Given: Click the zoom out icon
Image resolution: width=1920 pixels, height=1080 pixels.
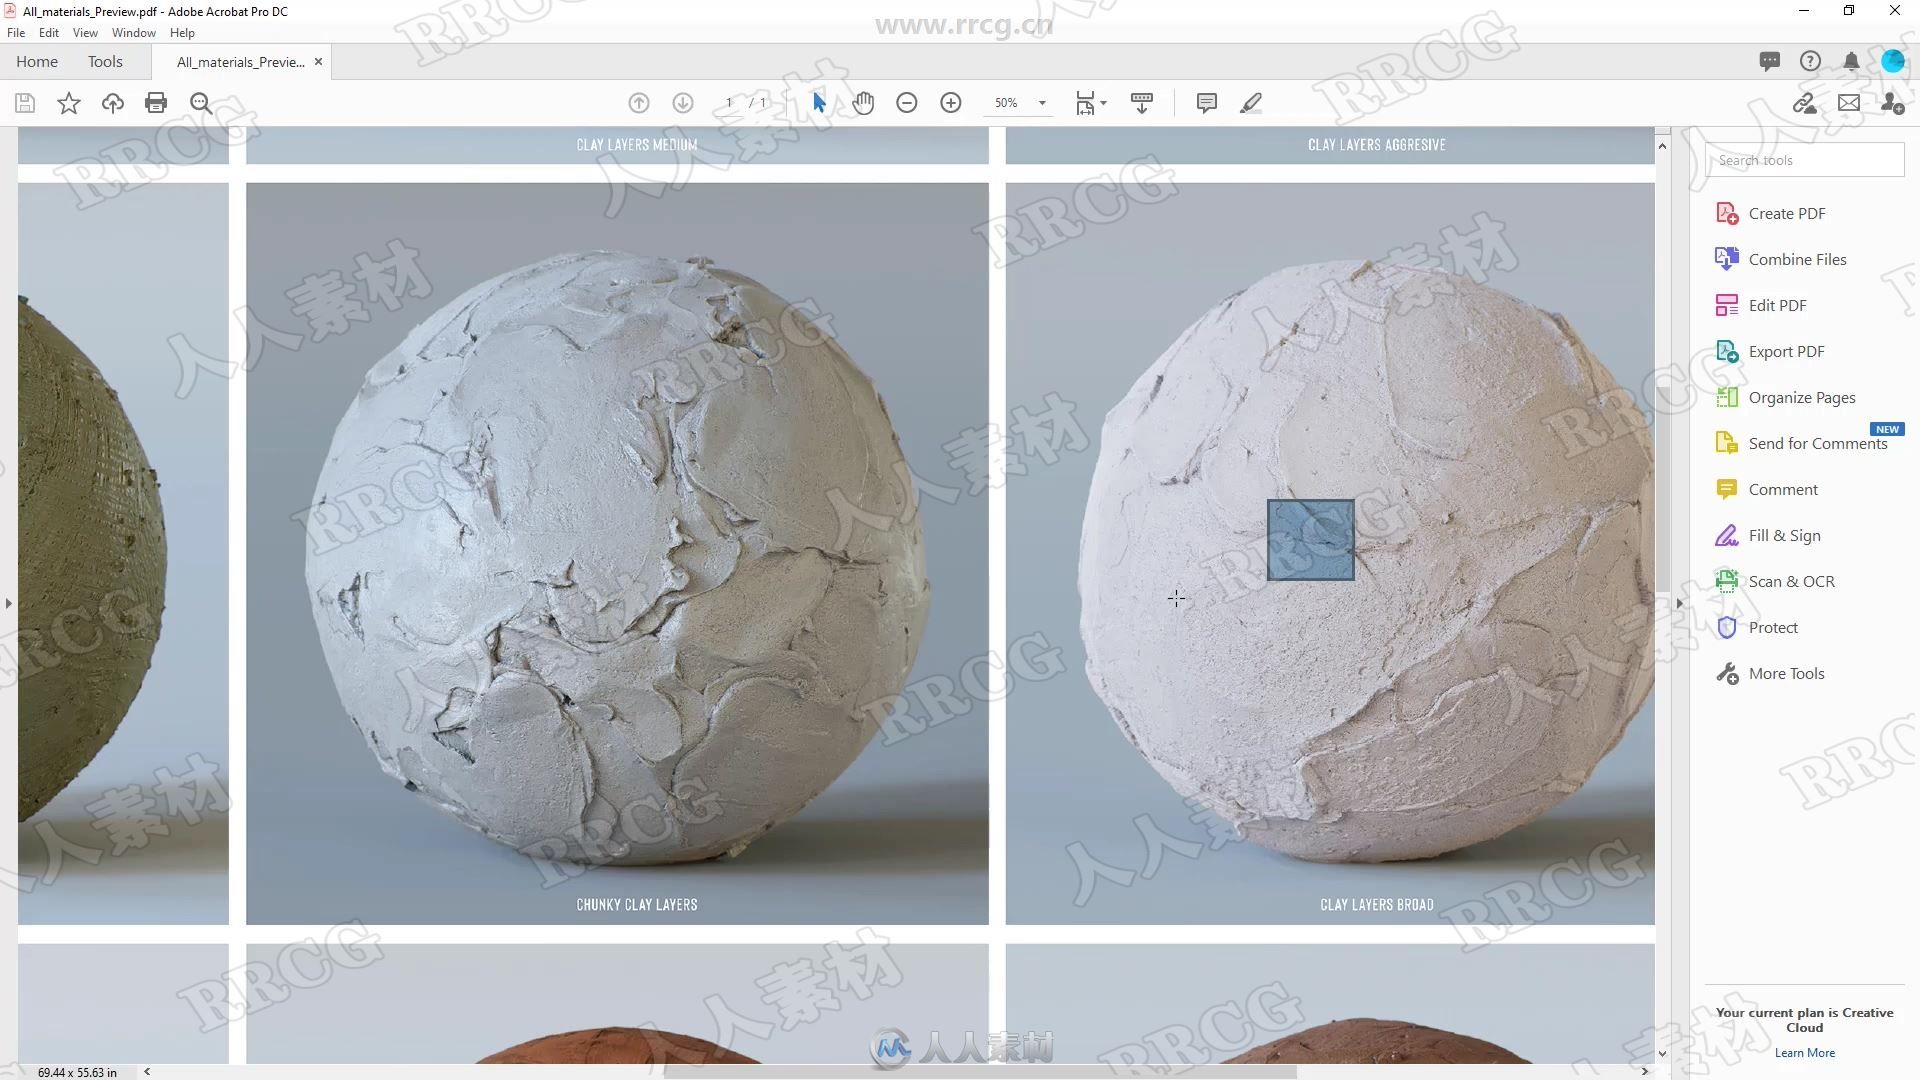Looking at the screenshot, I should [x=907, y=102].
